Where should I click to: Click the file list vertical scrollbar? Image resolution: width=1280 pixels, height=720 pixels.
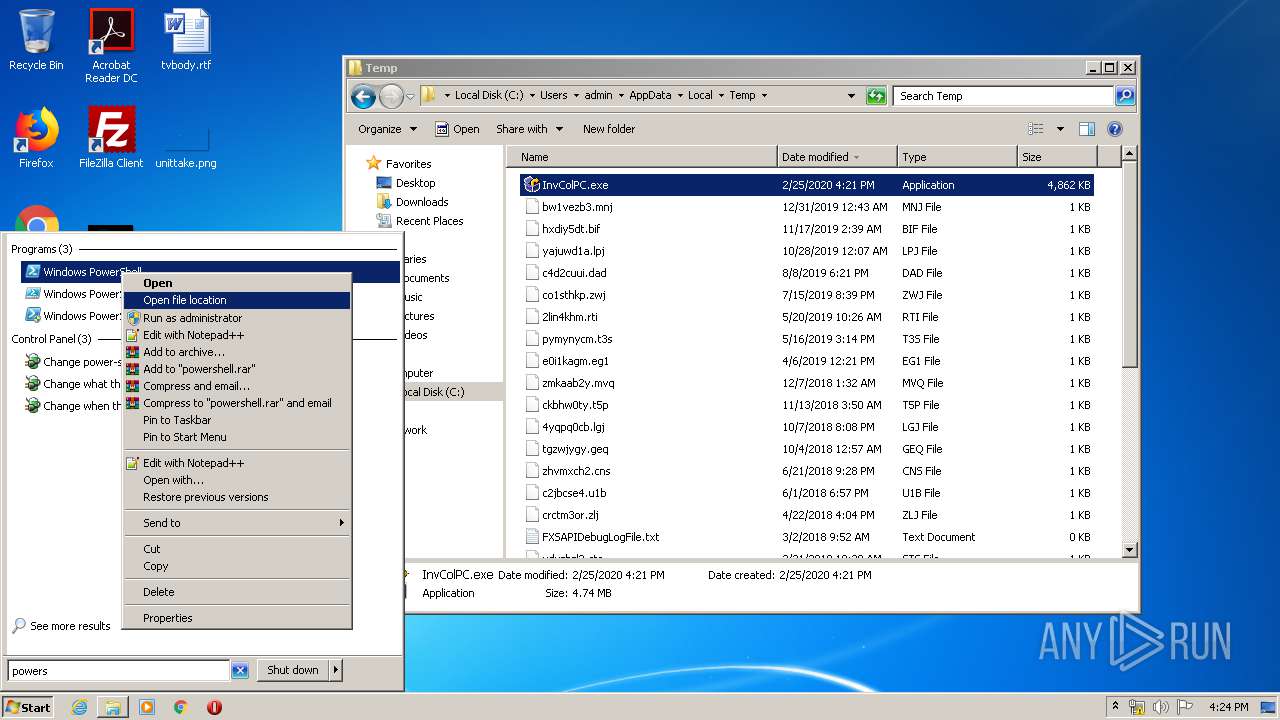tap(1129, 265)
